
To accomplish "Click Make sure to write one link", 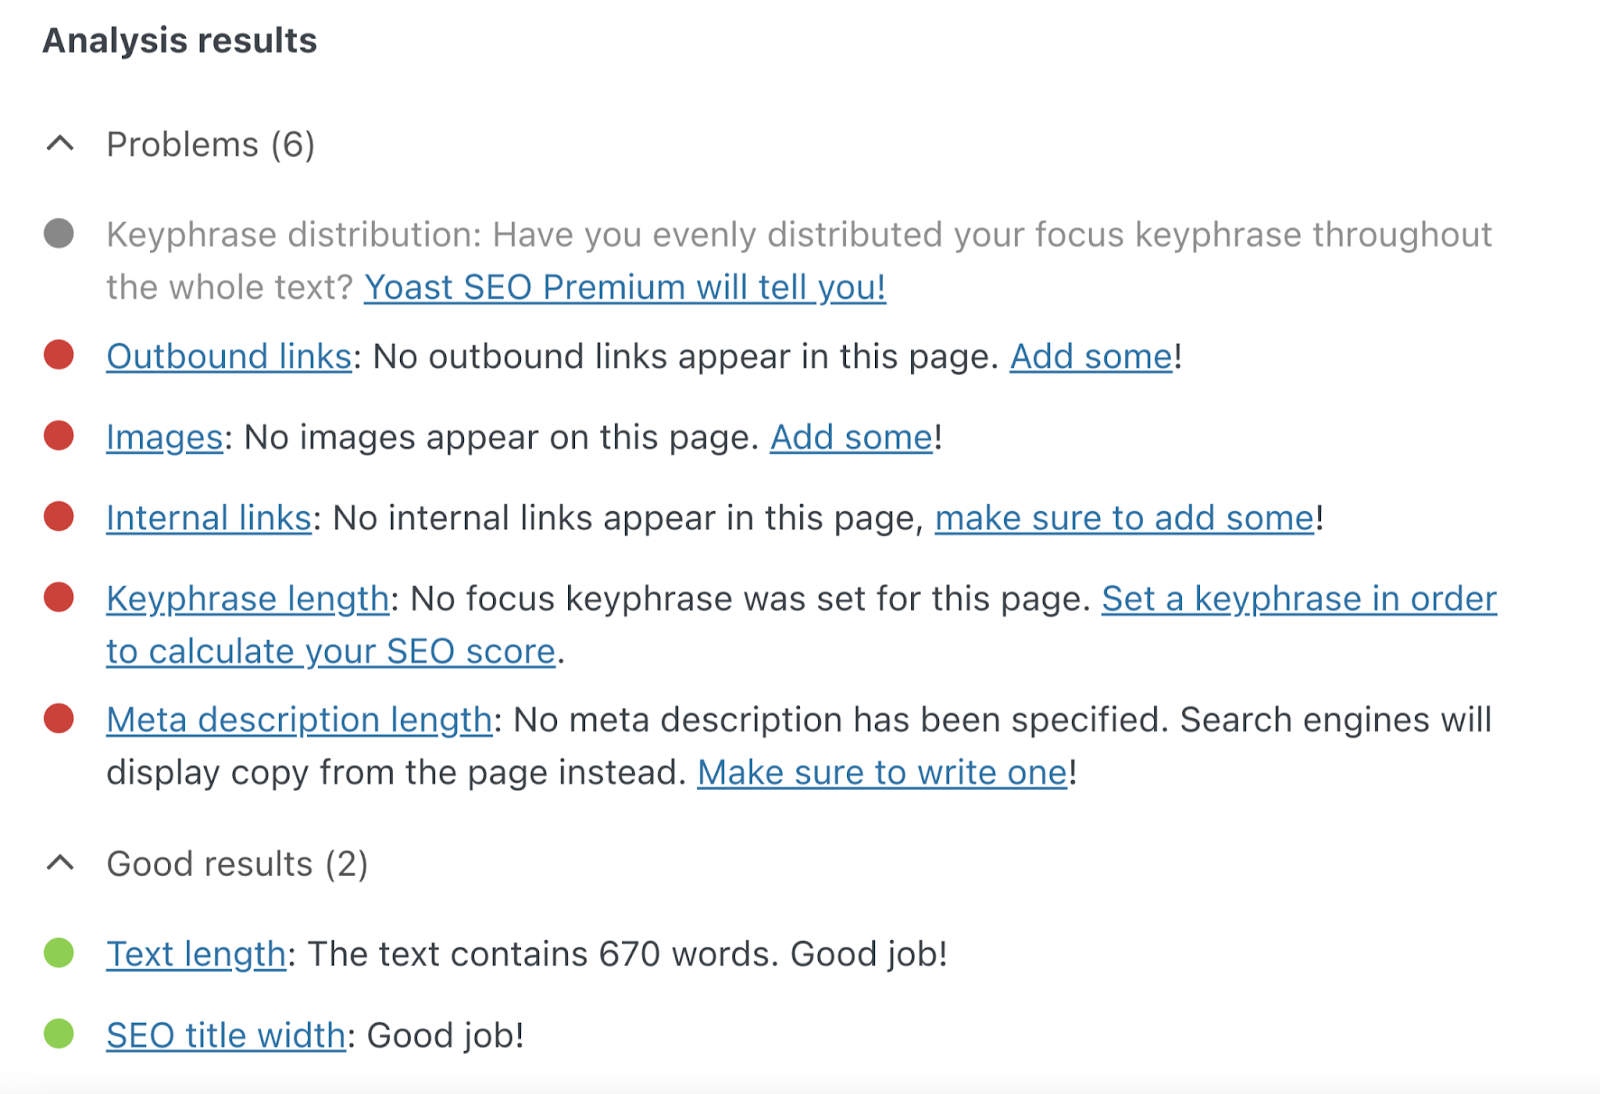I will click(881, 772).
